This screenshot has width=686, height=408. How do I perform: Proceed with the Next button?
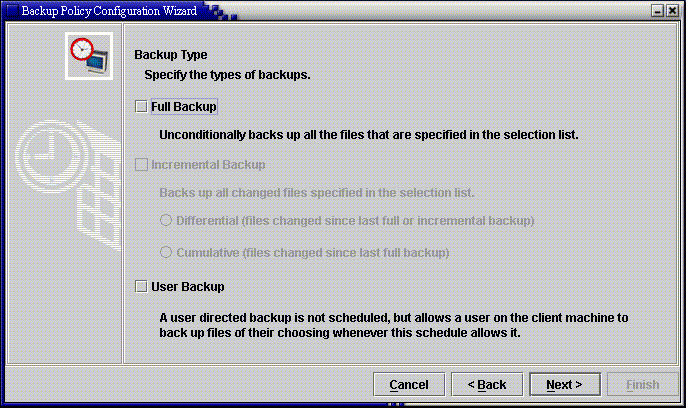565,384
